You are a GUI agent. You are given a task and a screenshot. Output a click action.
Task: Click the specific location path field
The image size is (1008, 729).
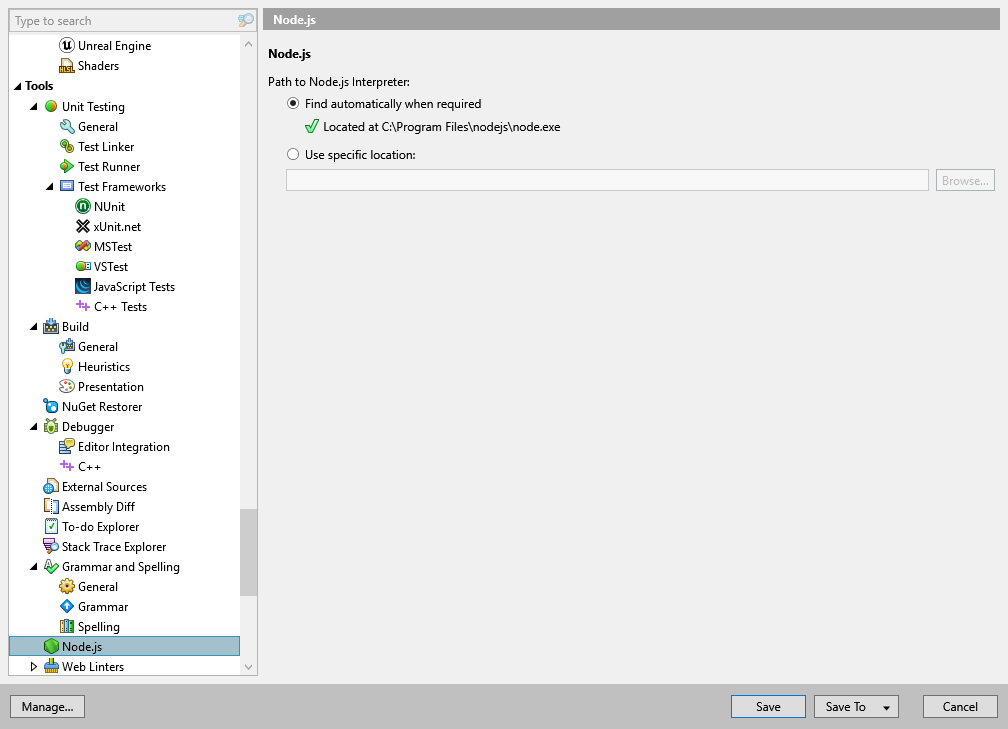click(605, 180)
